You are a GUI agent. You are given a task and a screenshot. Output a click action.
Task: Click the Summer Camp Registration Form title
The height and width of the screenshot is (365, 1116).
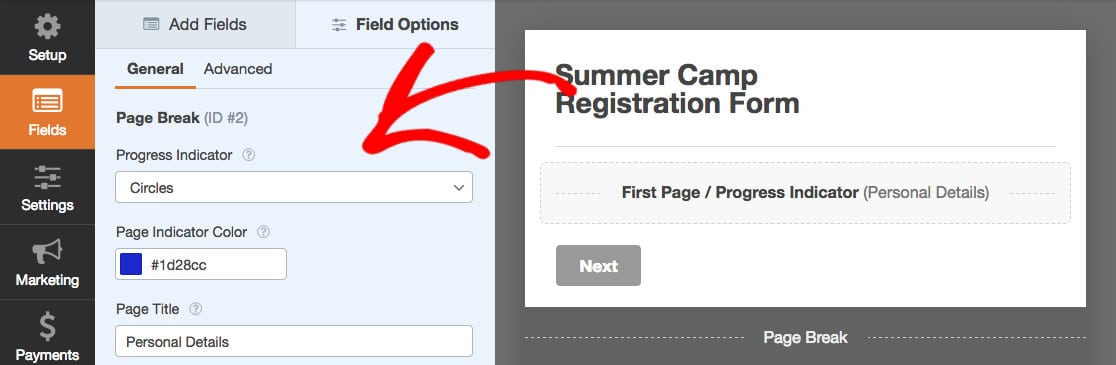pos(677,89)
